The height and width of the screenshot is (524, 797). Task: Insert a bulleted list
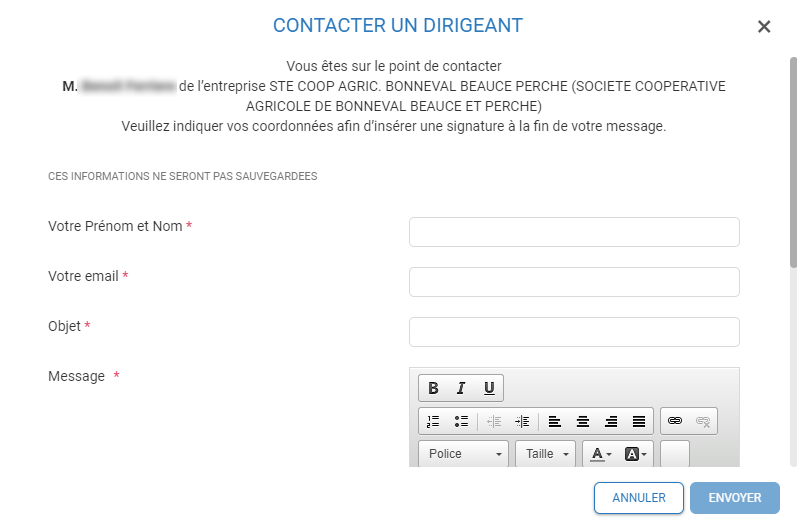[461, 421]
